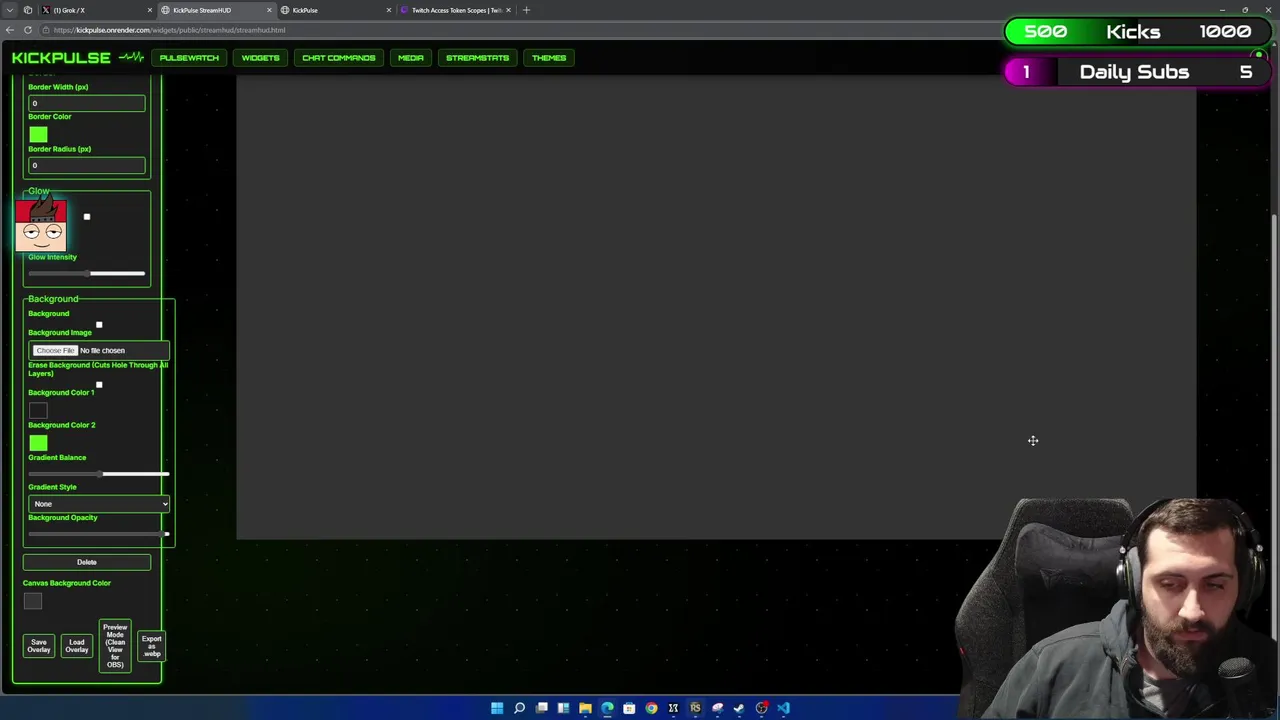Click the browser back arrow
This screenshot has width=1280, height=720.
point(10,30)
